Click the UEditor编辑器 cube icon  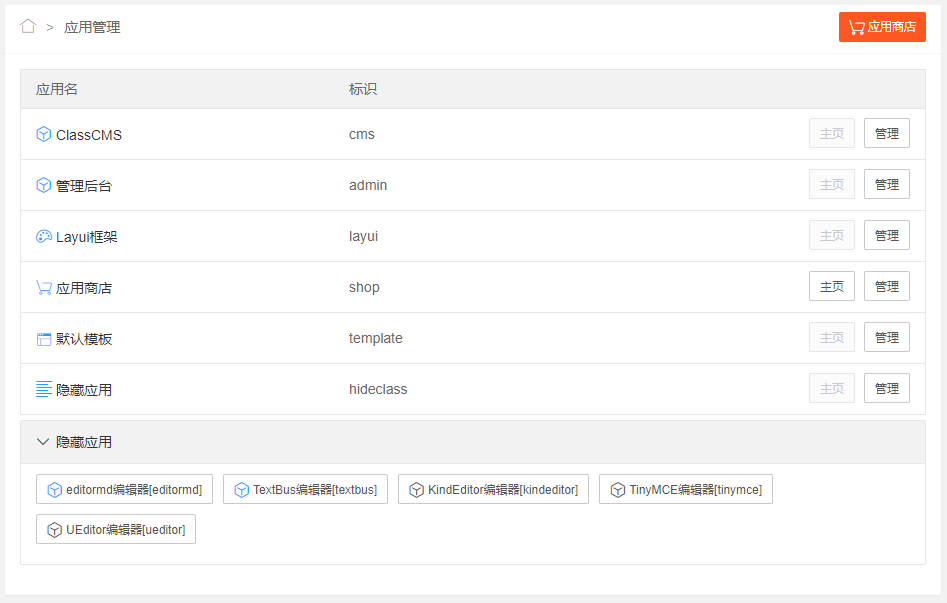pyautogui.click(x=54, y=529)
